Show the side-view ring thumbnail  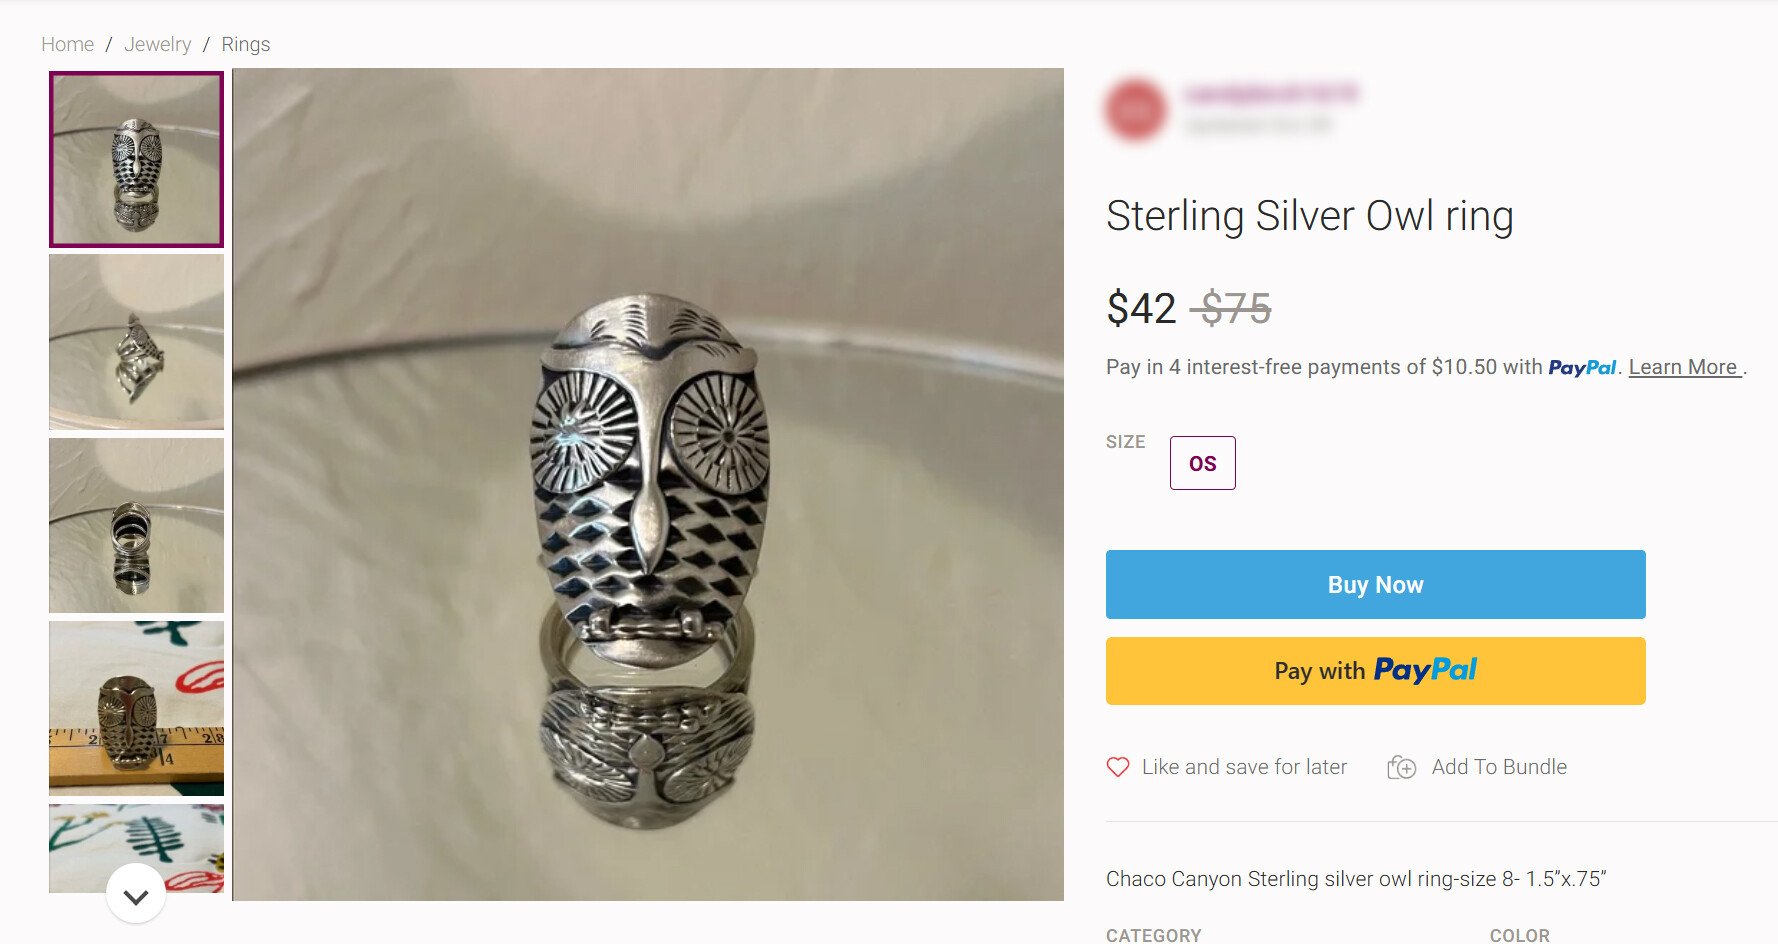[136, 342]
